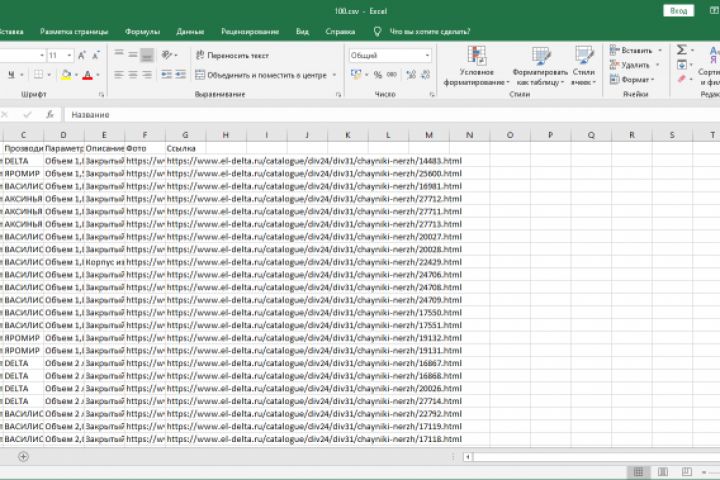Click 'Объединить и поместить в центре'
Screen dimensions: 720x480
[261, 75]
